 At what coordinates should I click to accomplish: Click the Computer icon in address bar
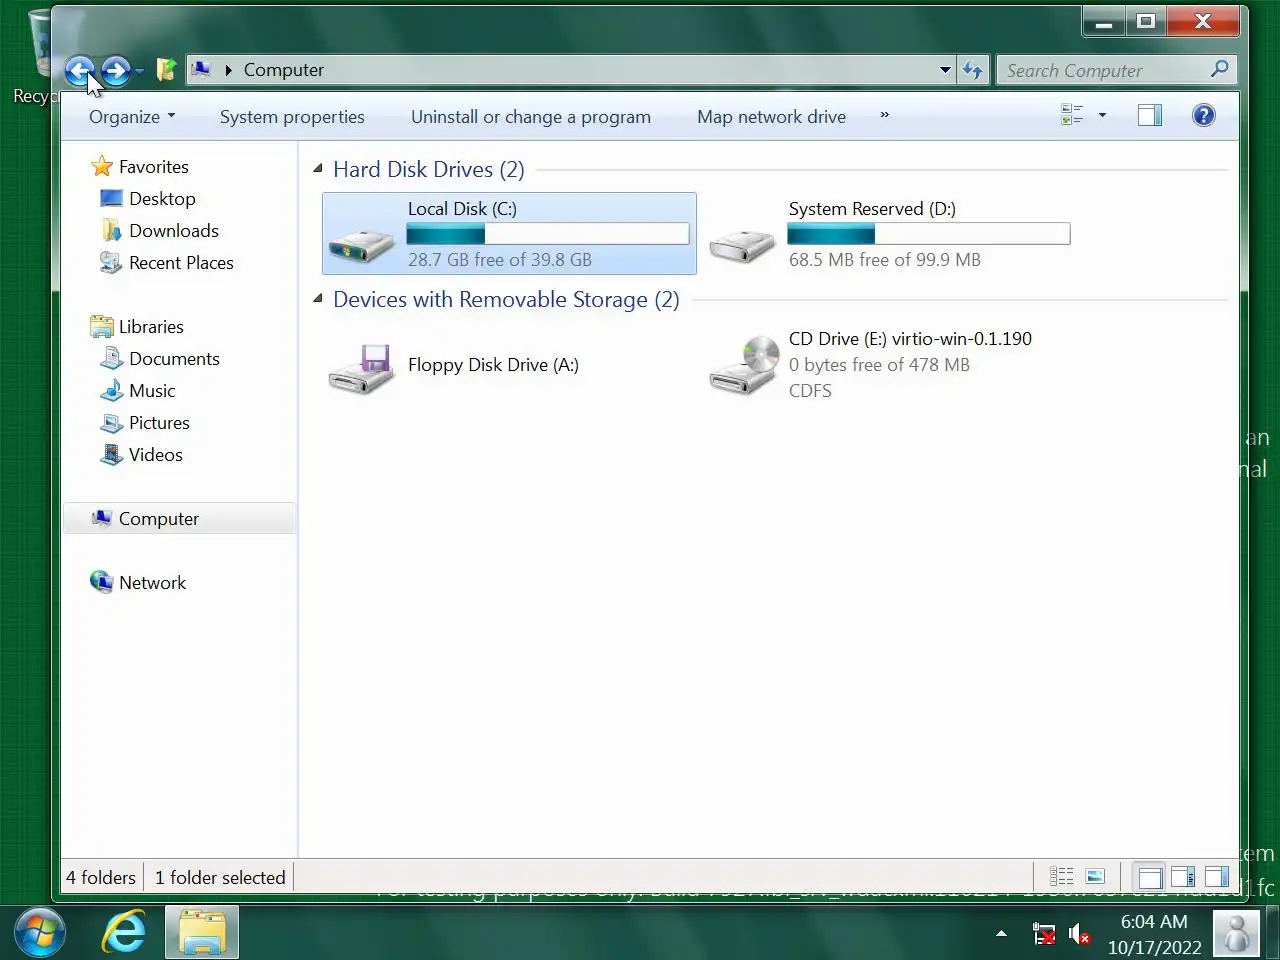(x=201, y=69)
